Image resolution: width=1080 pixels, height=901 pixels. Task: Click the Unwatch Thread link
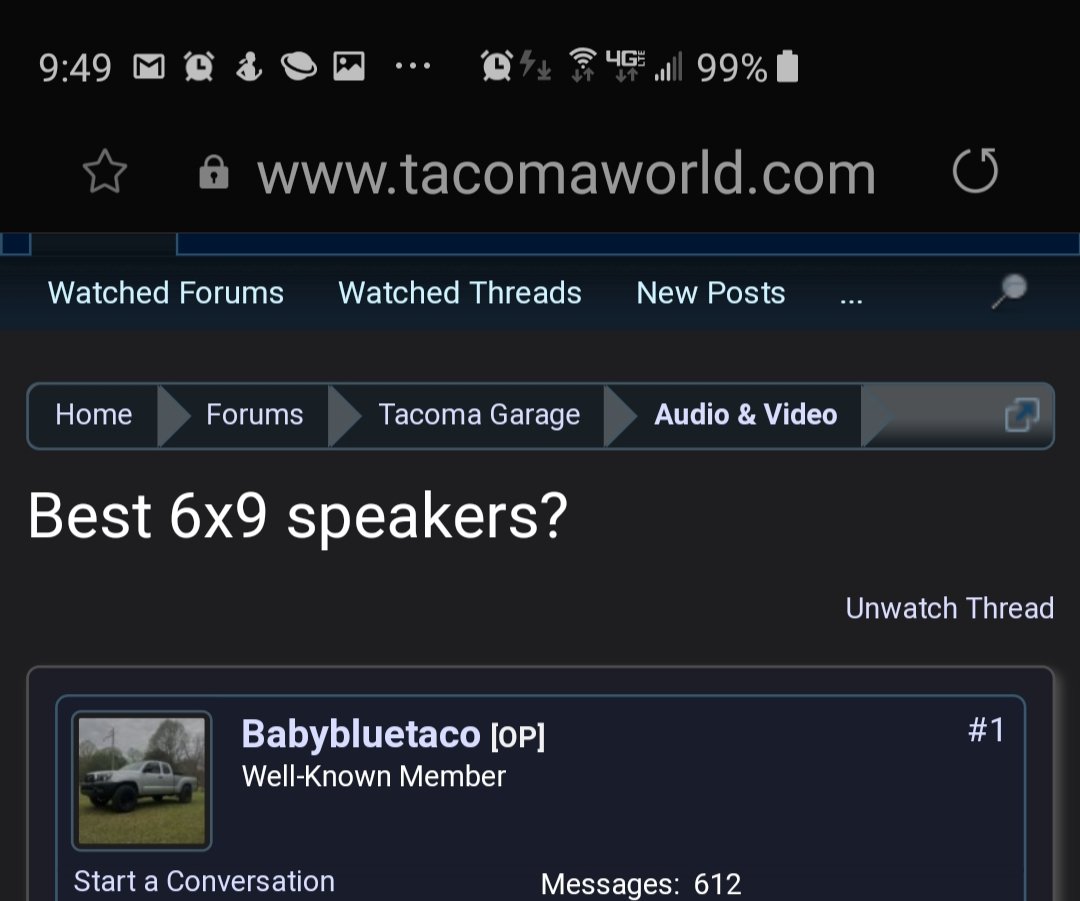[x=950, y=608]
